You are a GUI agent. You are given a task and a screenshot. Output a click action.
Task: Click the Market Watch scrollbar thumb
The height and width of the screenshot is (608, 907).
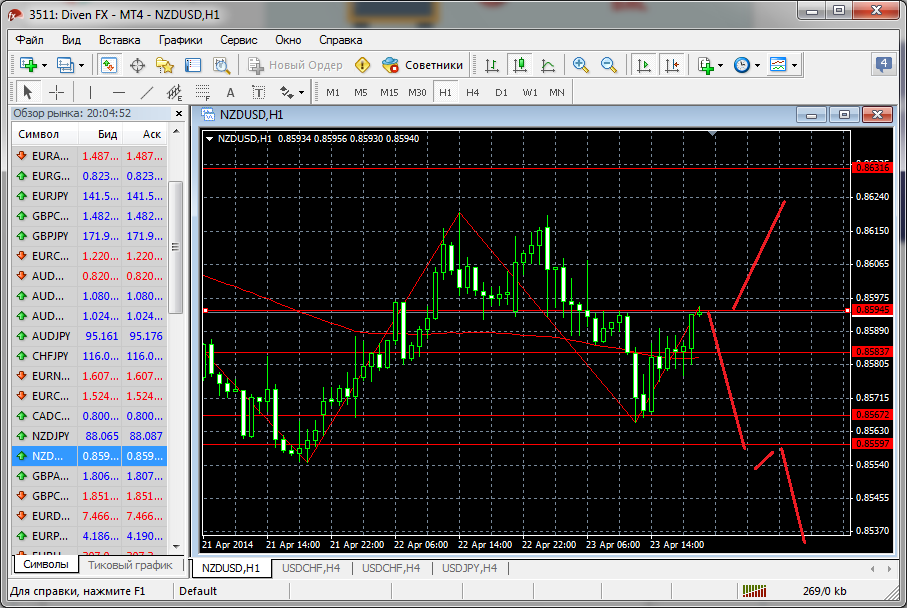(x=175, y=247)
